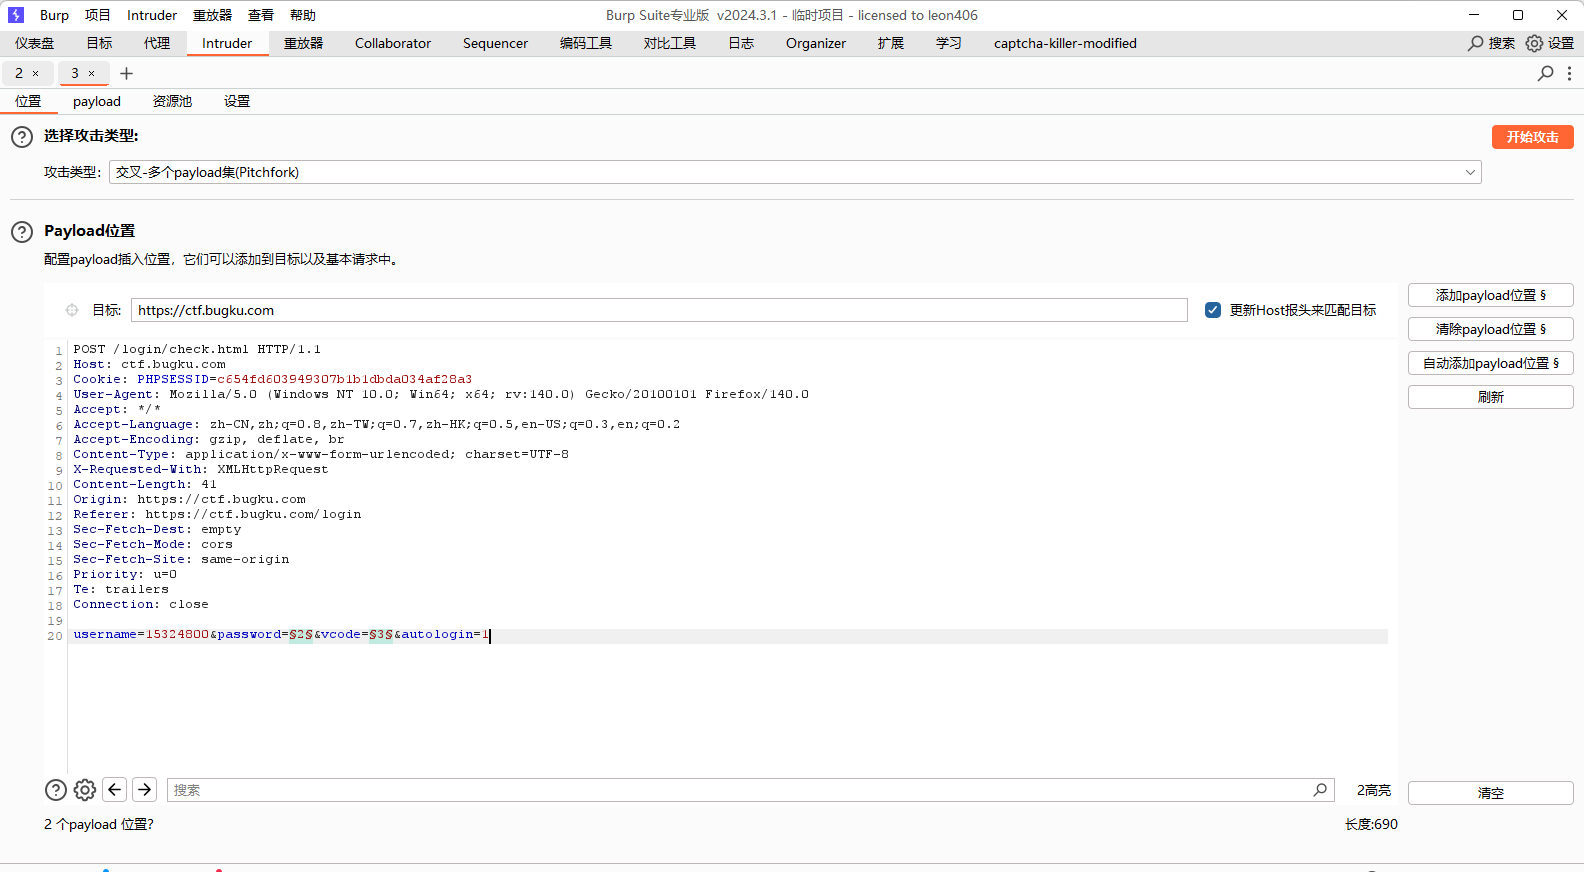1584x872 pixels.
Task: Select the Intruder tool tab
Action: pyautogui.click(x=227, y=43)
